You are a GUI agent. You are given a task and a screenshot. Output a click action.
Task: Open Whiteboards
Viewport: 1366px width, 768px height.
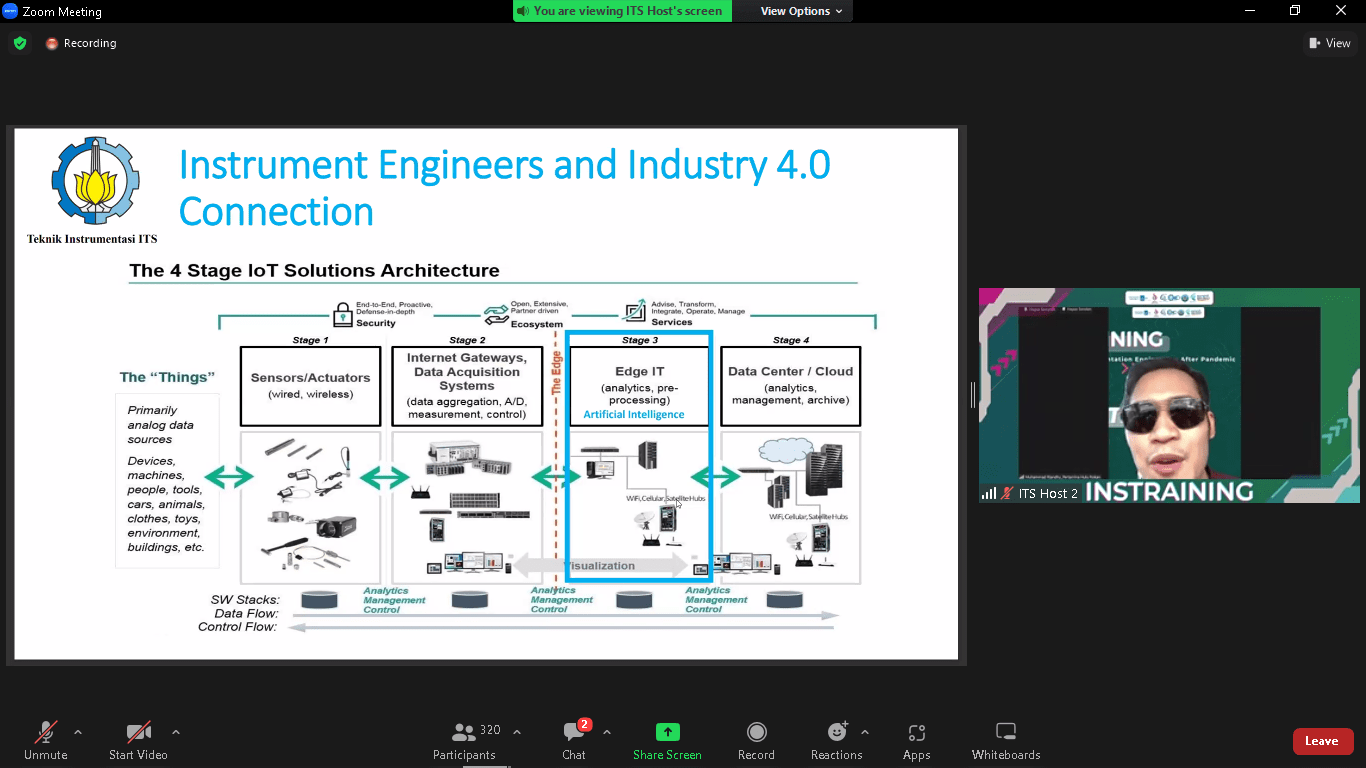click(x=1006, y=741)
